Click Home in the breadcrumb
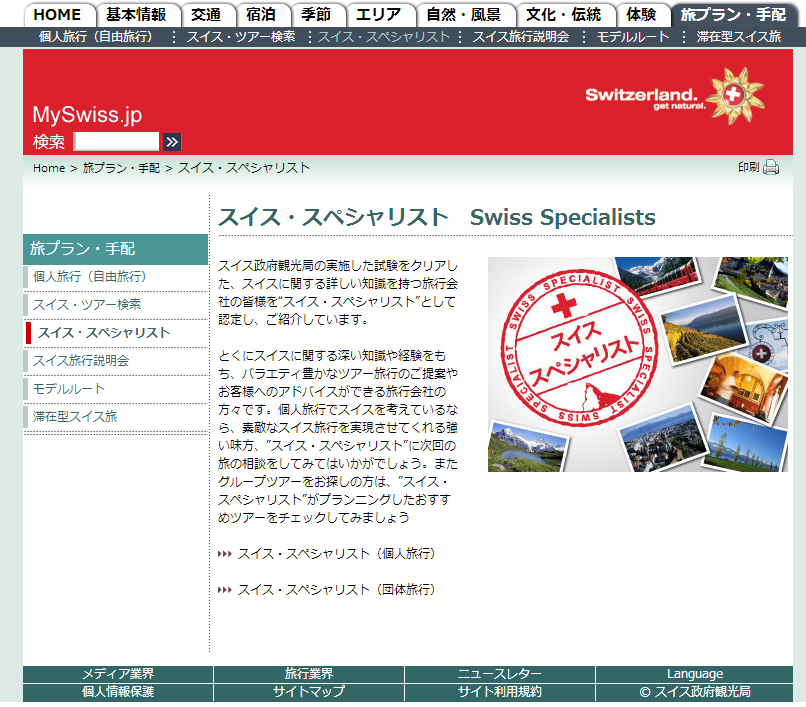 49,168
